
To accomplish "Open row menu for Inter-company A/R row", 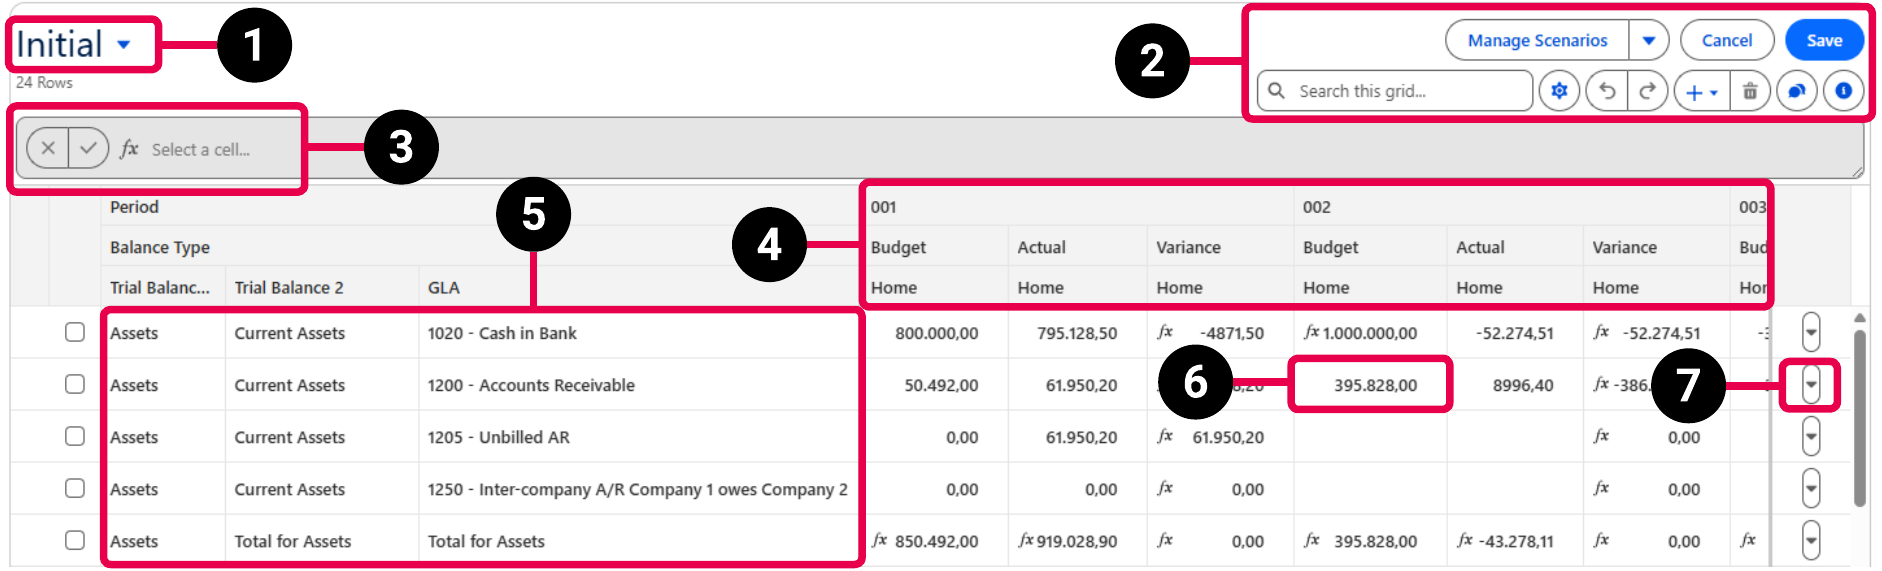I will tap(1811, 488).
